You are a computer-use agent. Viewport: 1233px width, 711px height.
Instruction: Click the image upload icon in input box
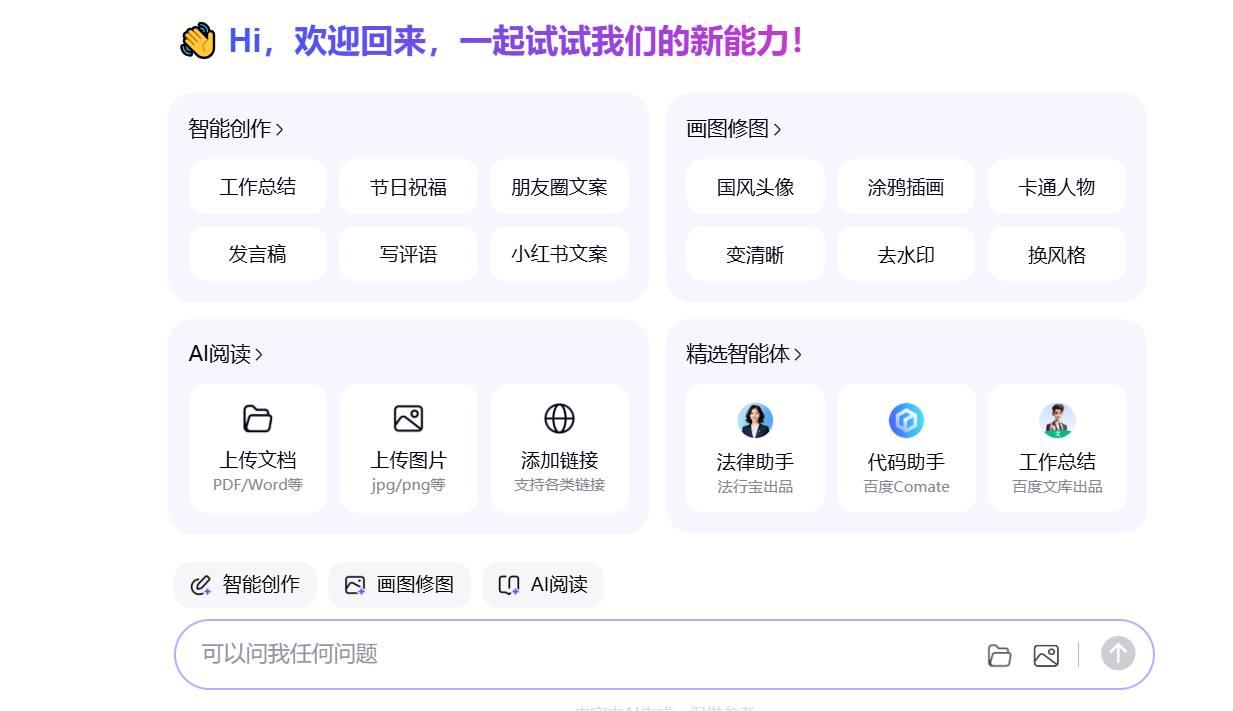pos(1046,655)
